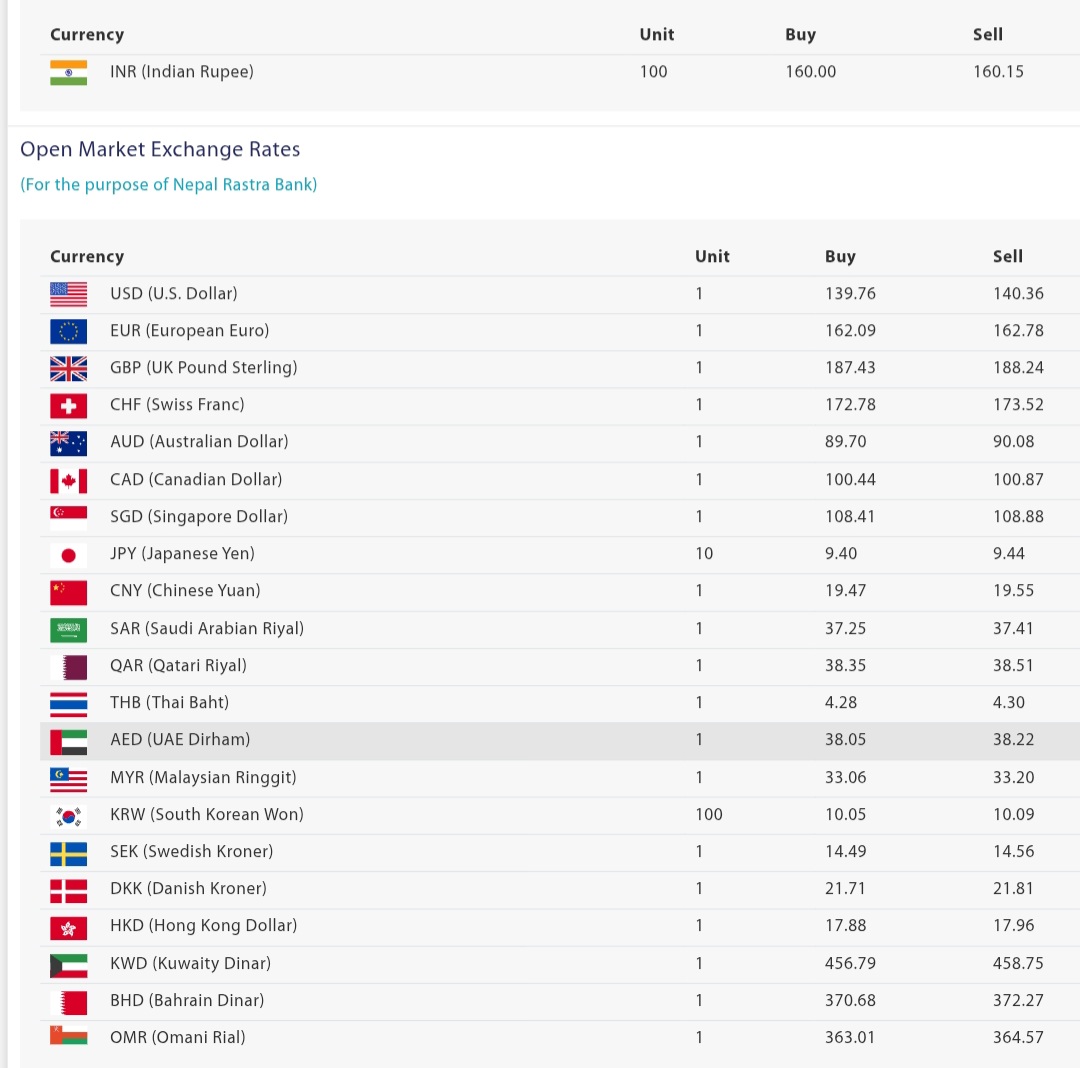Click the Kuwait flag icon
Viewport: 1080px width, 1068px height.
[68, 964]
